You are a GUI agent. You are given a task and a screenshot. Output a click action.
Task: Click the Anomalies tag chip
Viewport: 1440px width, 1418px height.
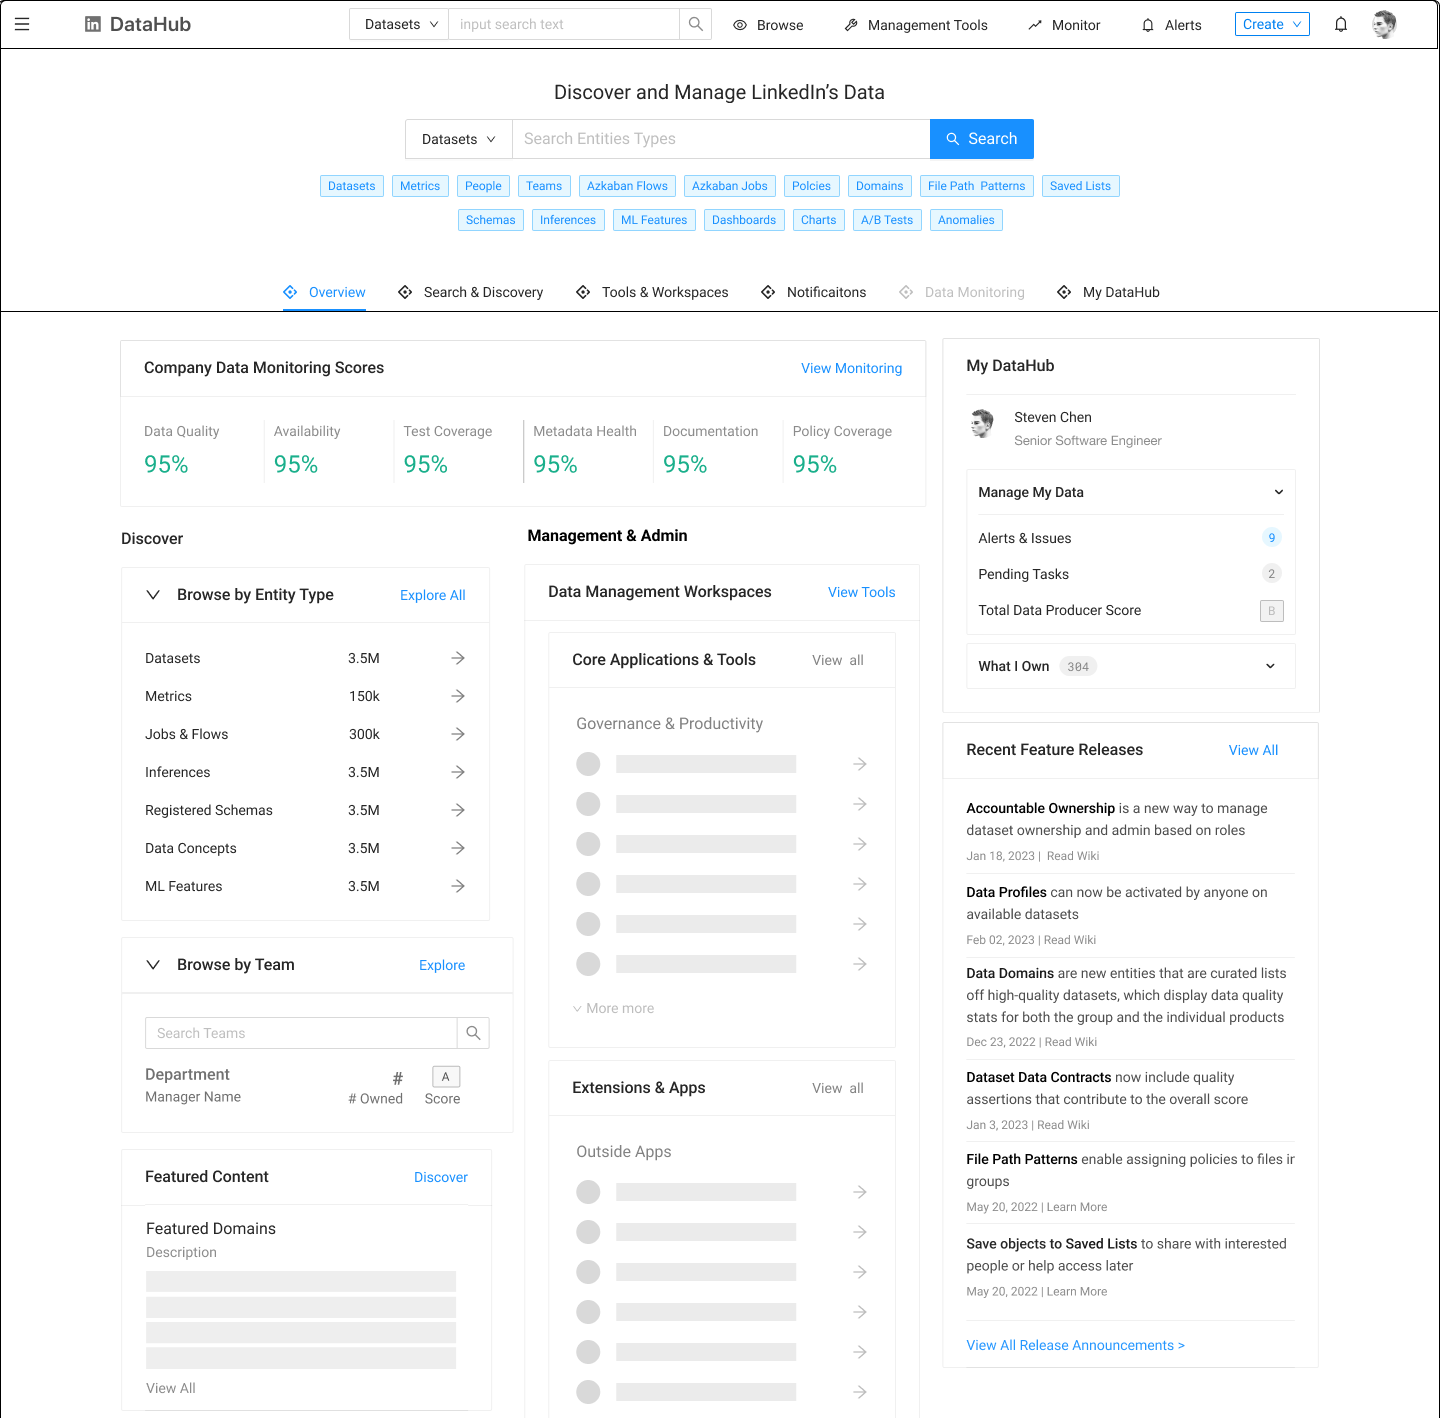click(x=966, y=220)
